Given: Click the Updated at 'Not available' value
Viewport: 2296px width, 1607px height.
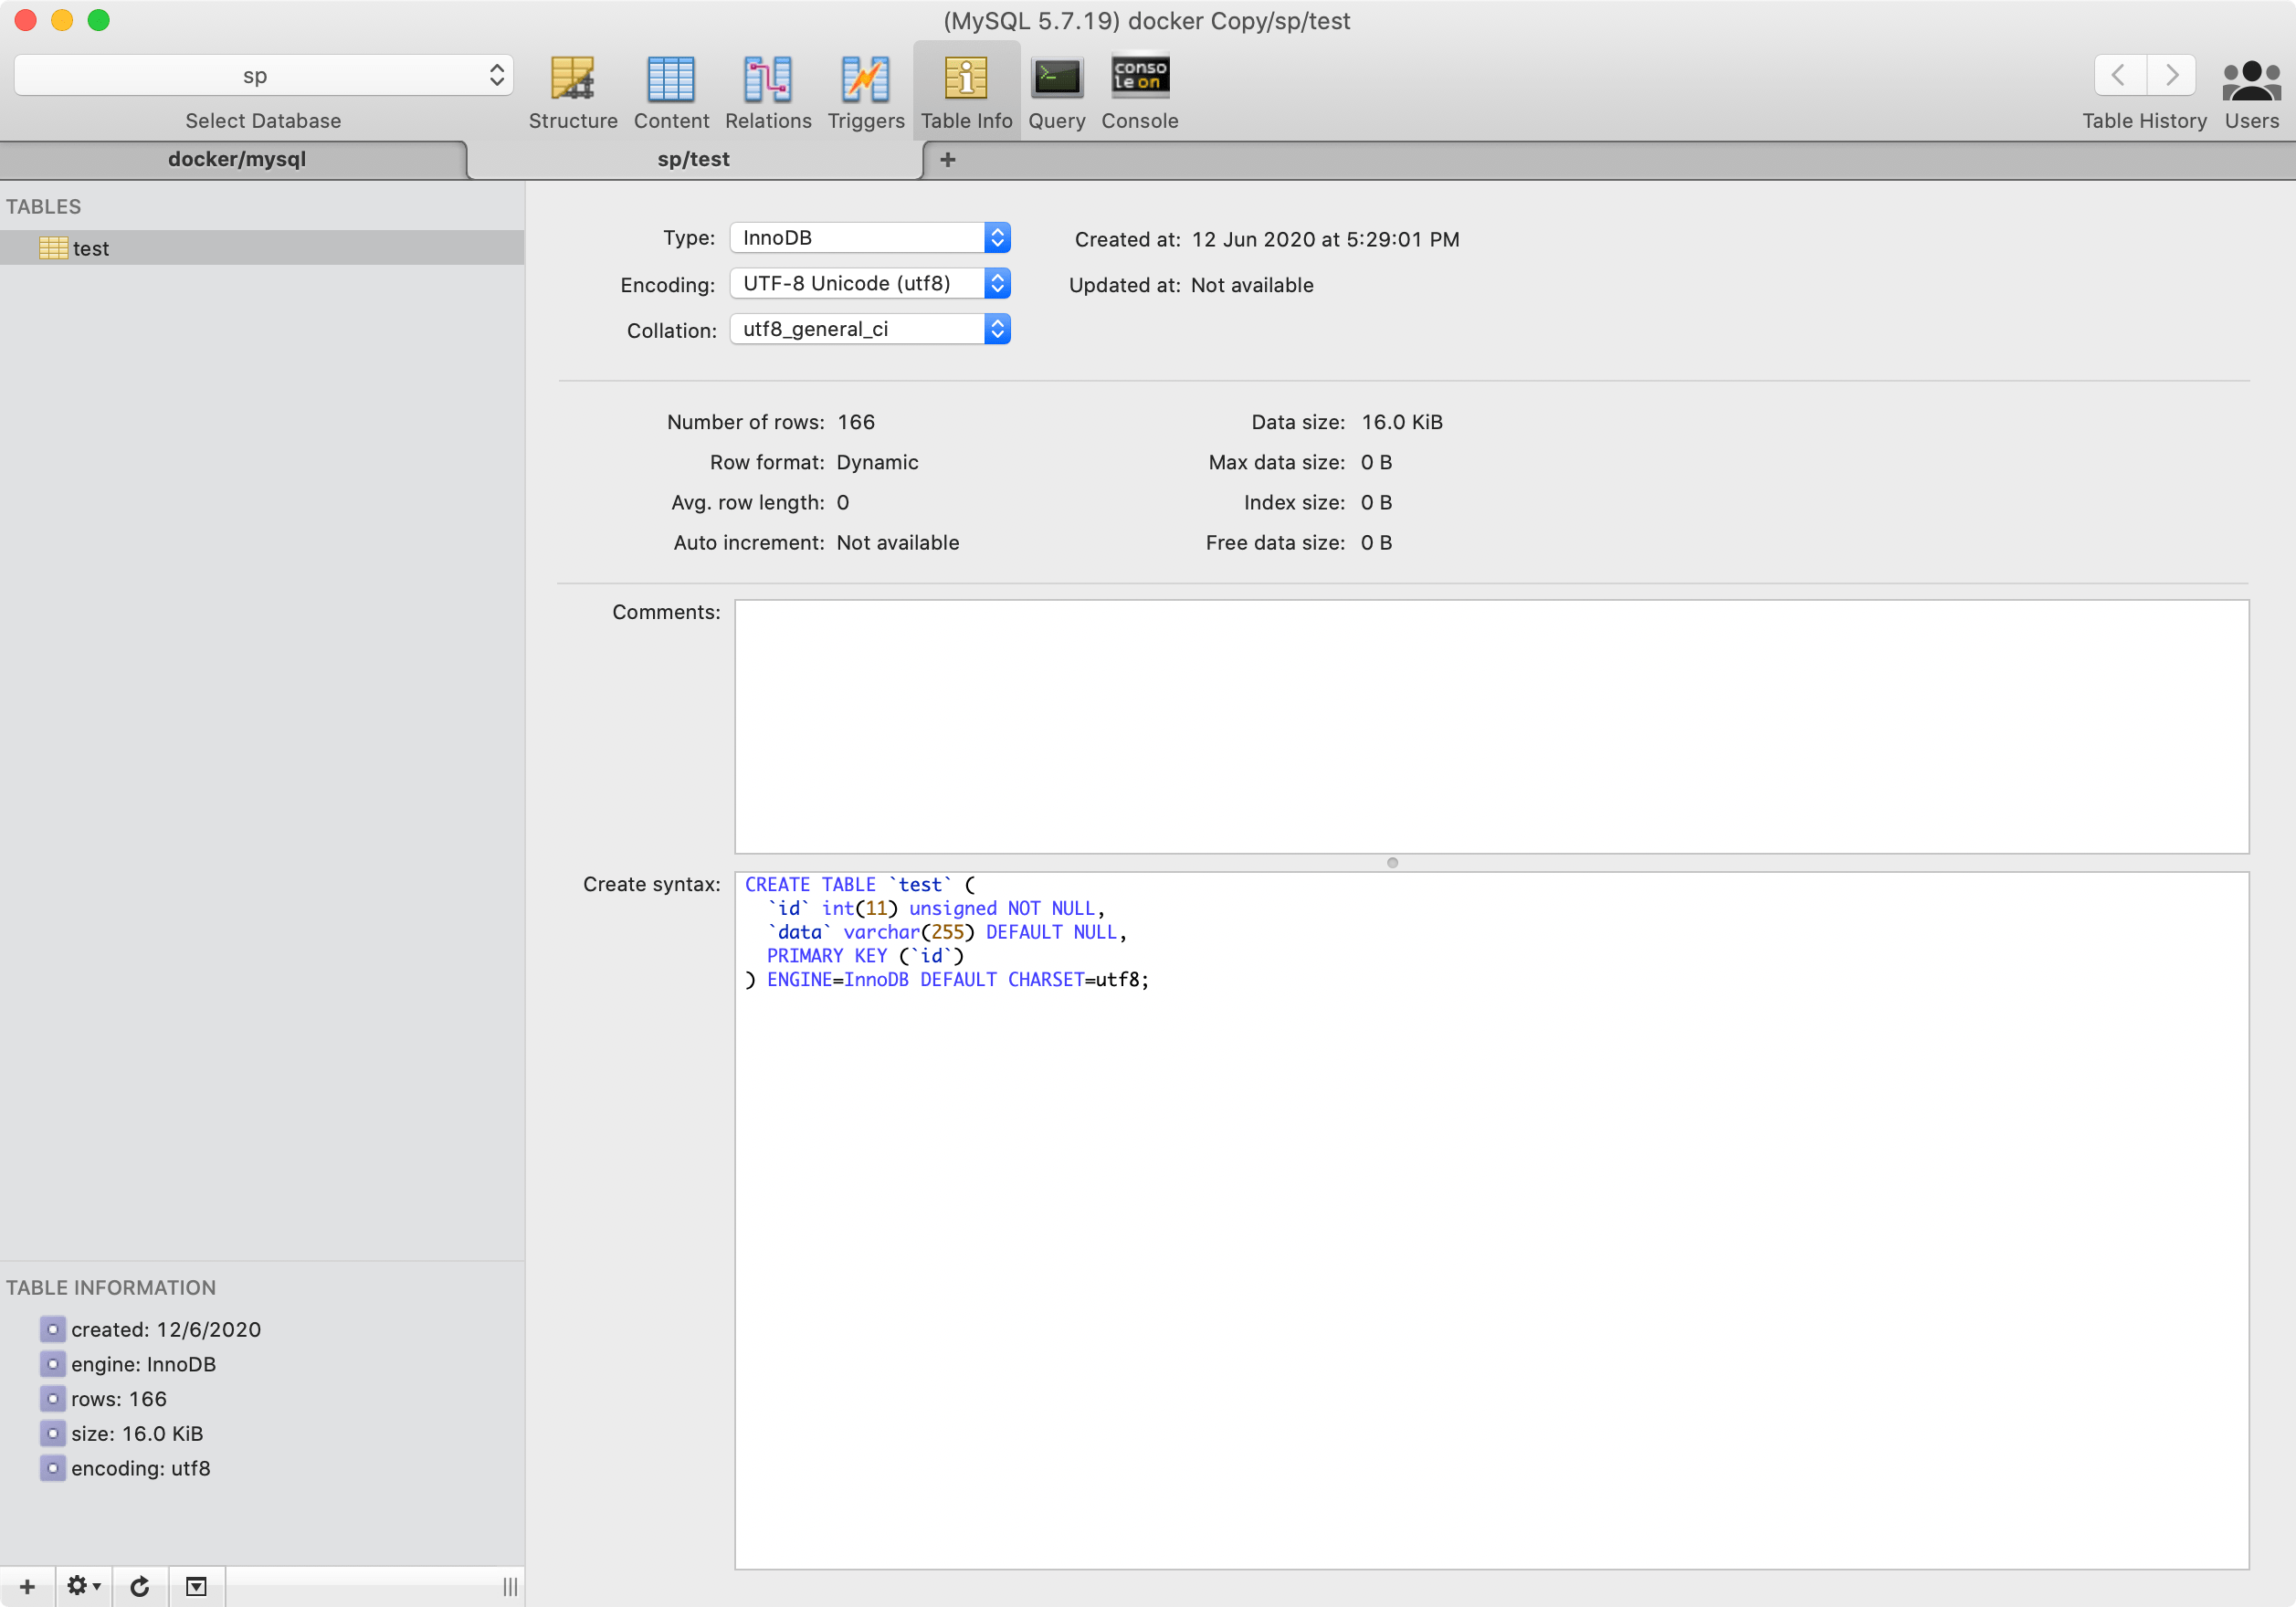Looking at the screenshot, I should (x=1252, y=285).
